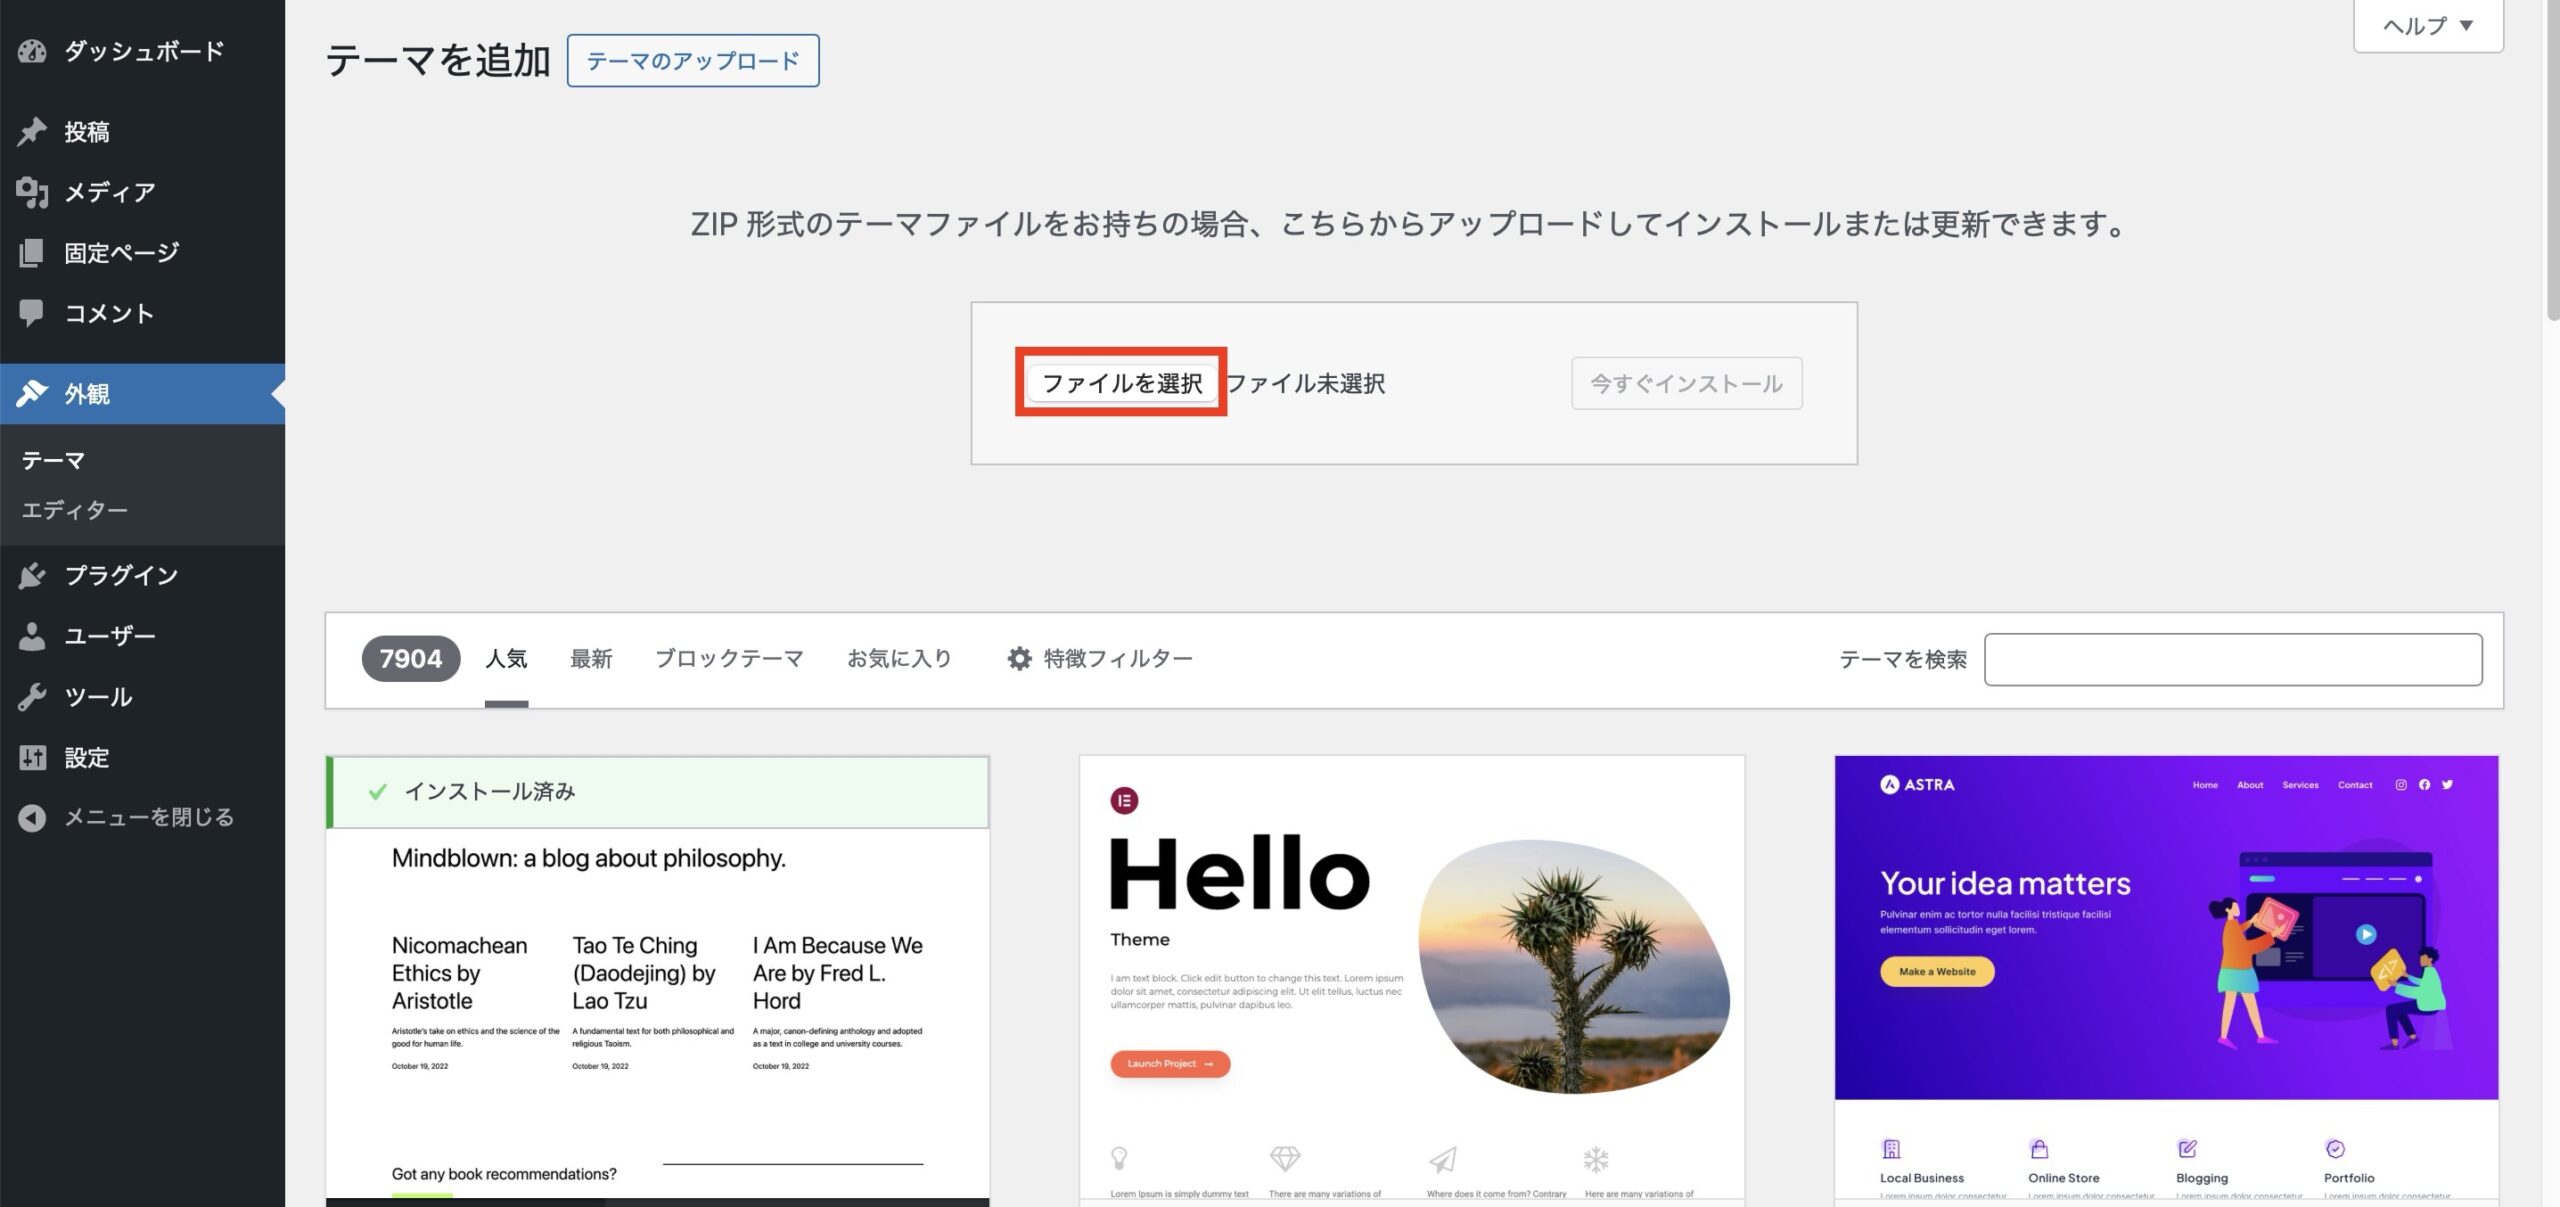The height and width of the screenshot is (1207, 2560).
Task: Open the お気に入り tab
Action: tap(899, 658)
